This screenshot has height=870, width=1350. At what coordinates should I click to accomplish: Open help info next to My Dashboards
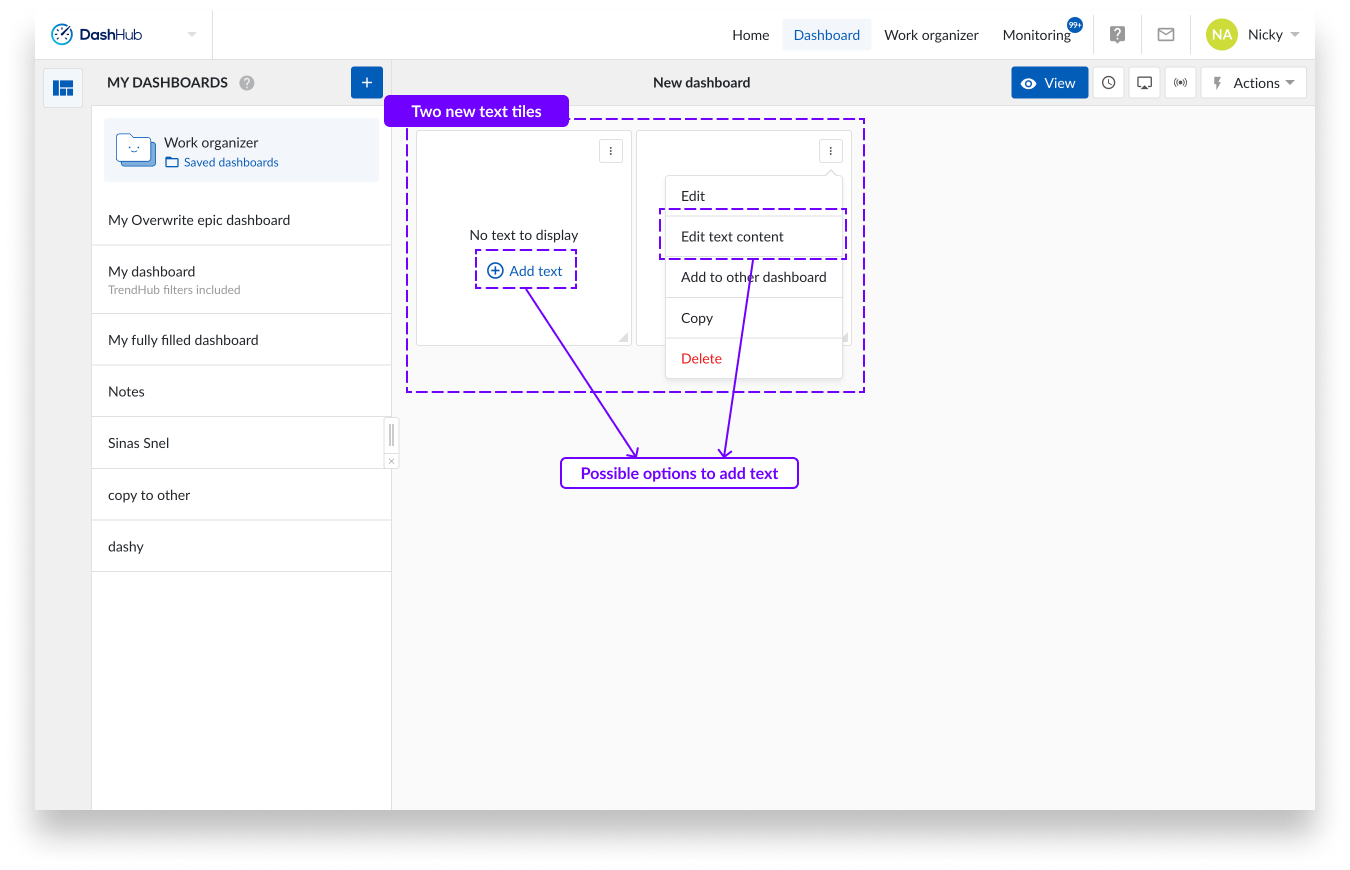point(247,83)
